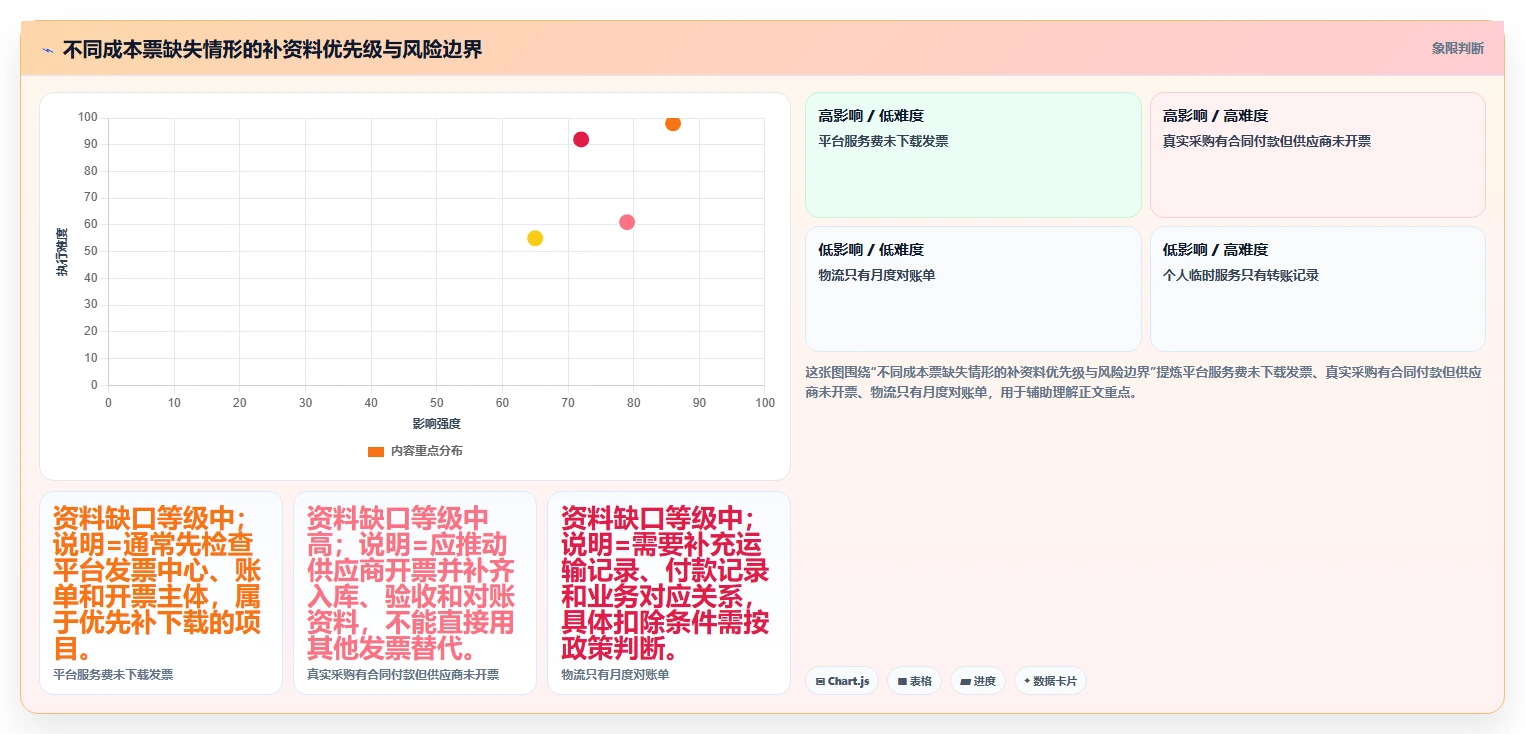The width and height of the screenshot is (1525, 734).
Task: Click 平台服务费未下载发票 text in green quadrant
Action: [883, 141]
